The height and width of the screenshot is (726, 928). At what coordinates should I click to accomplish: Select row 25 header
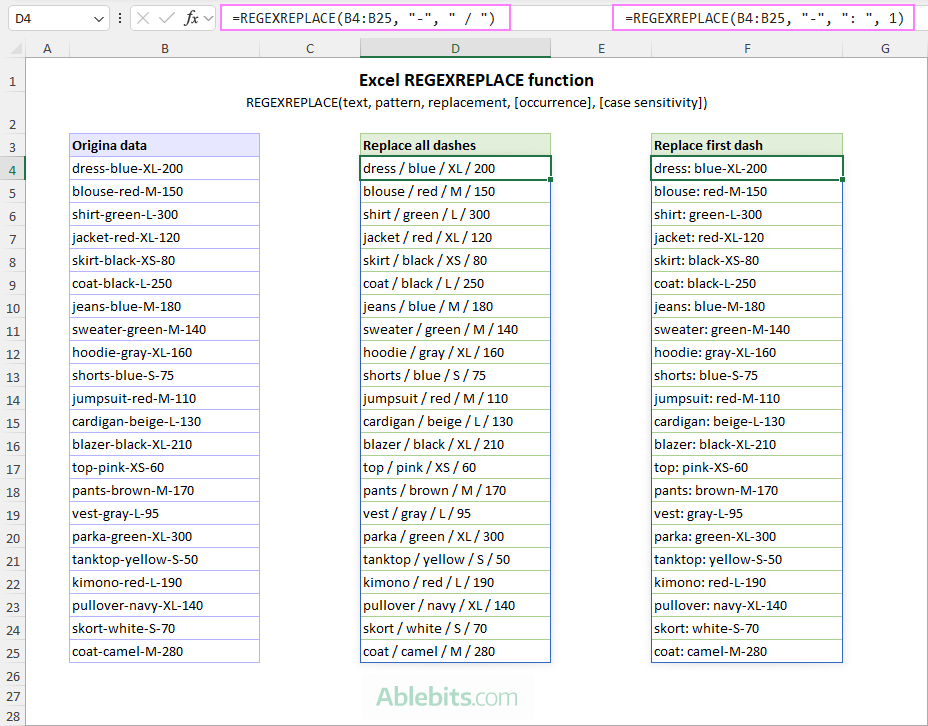click(13, 653)
